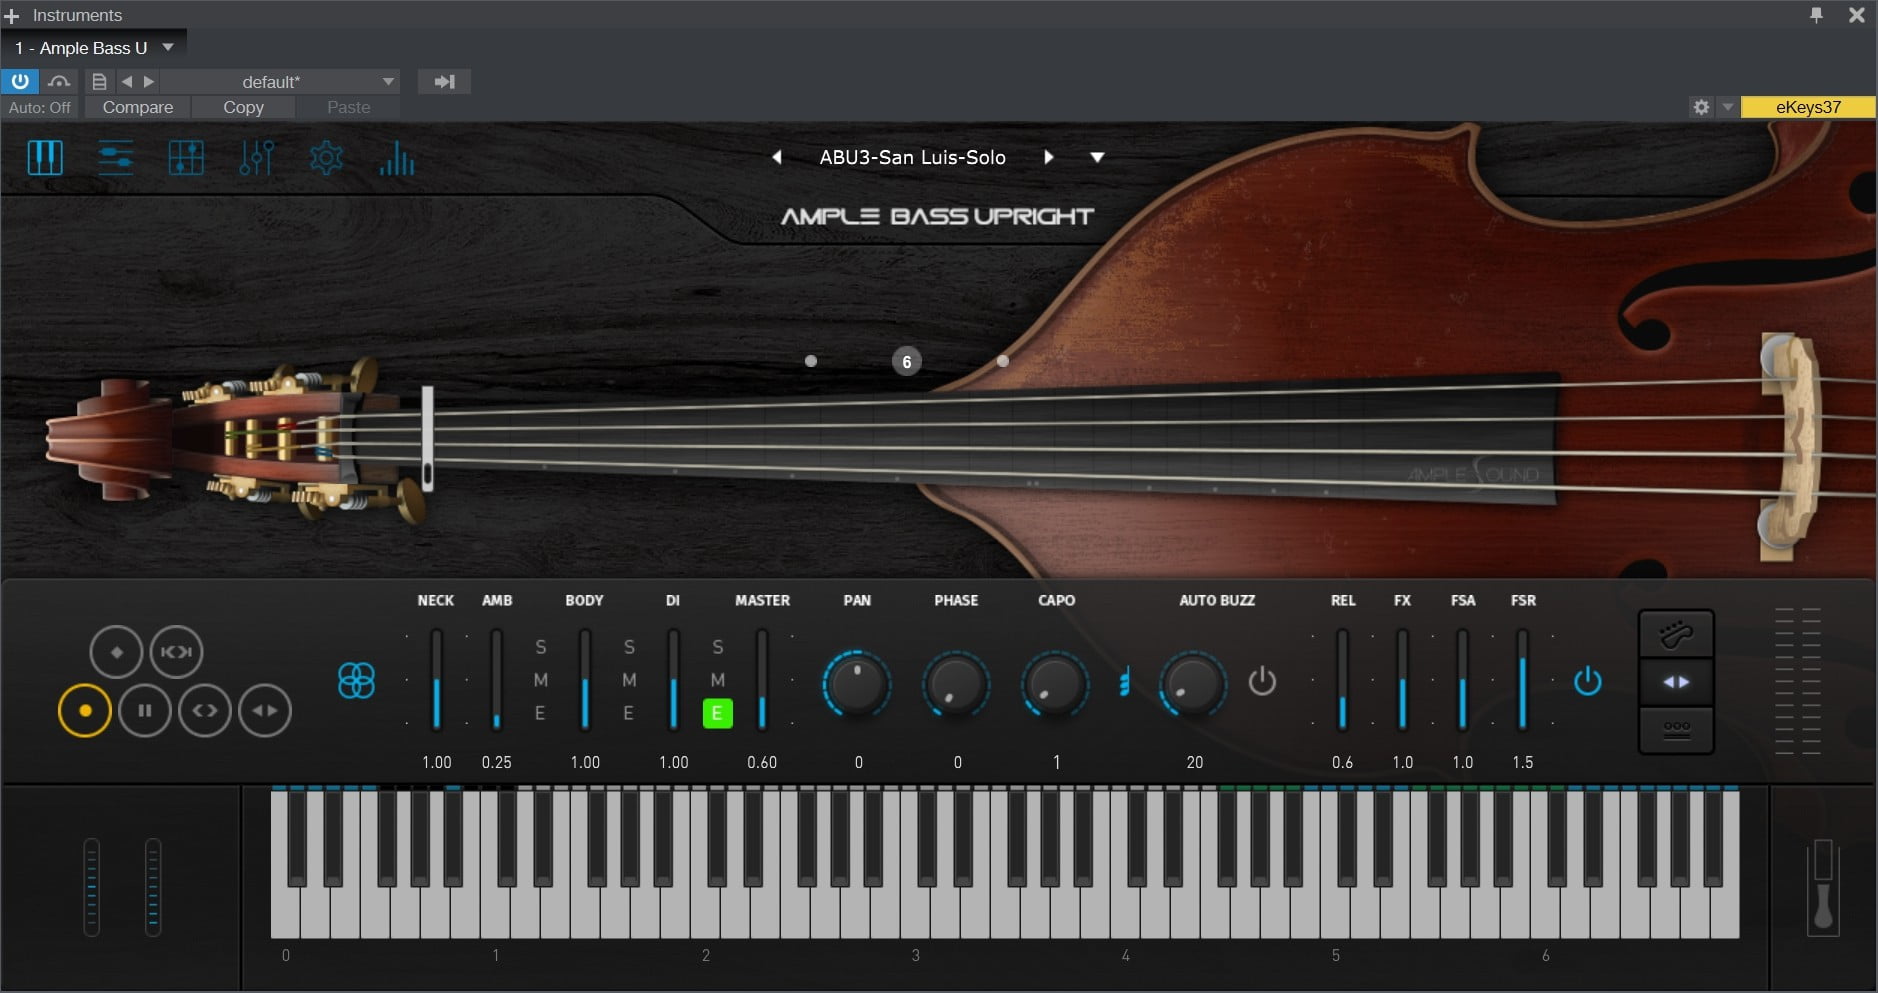Select next preset right of ABU3-San Luis-Solo
The height and width of the screenshot is (993, 1878).
[x=1048, y=157]
